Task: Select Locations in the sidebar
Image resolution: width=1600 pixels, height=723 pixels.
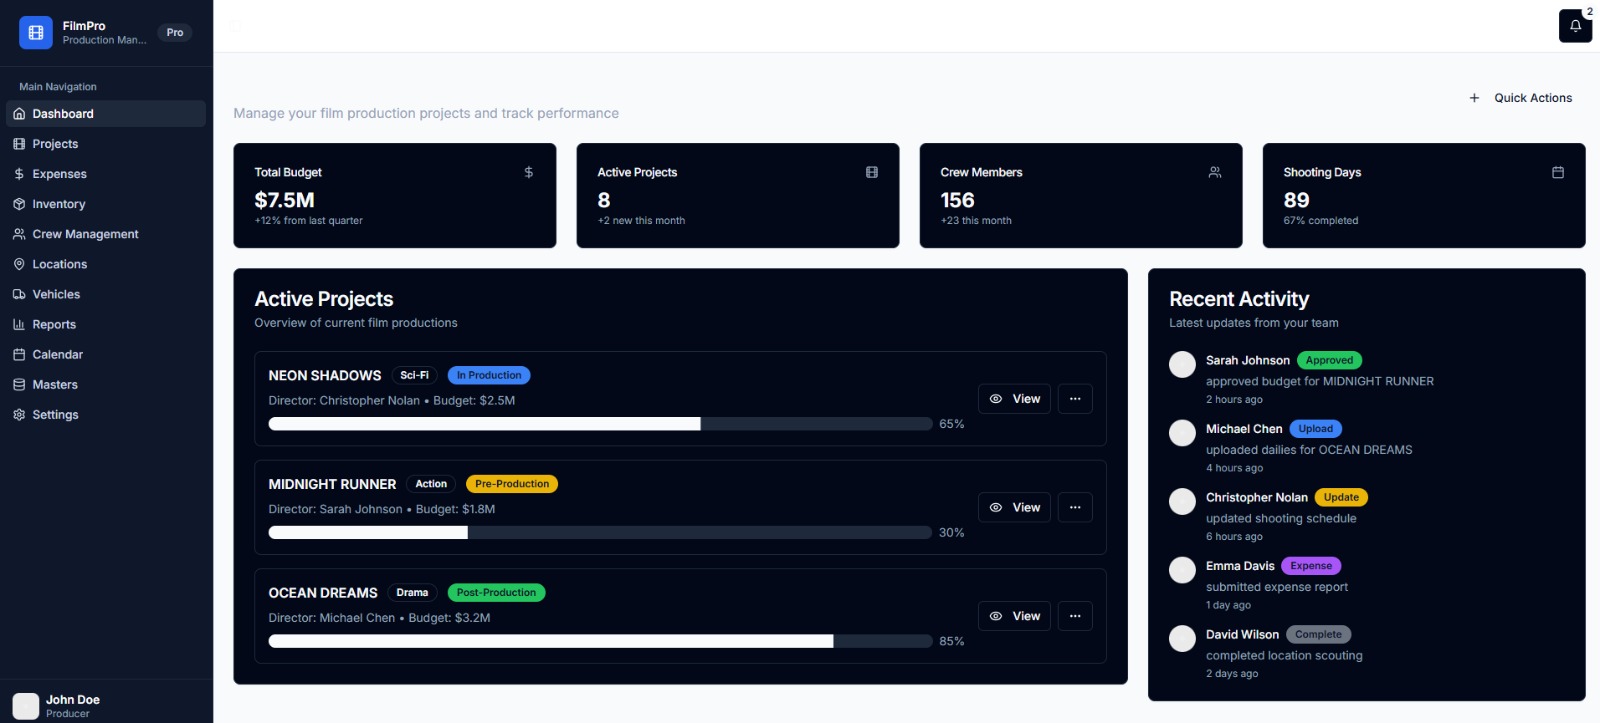Action: point(59,264)
